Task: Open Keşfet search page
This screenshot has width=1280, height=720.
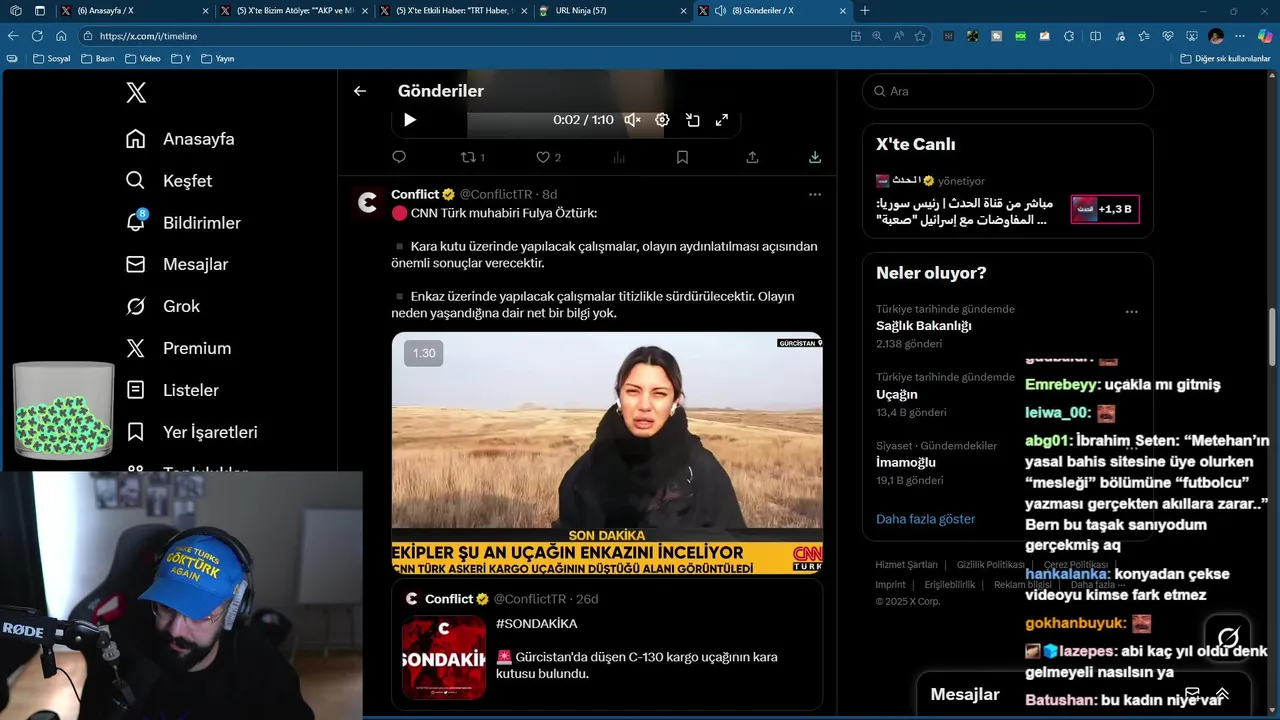Action: [169, 181]
